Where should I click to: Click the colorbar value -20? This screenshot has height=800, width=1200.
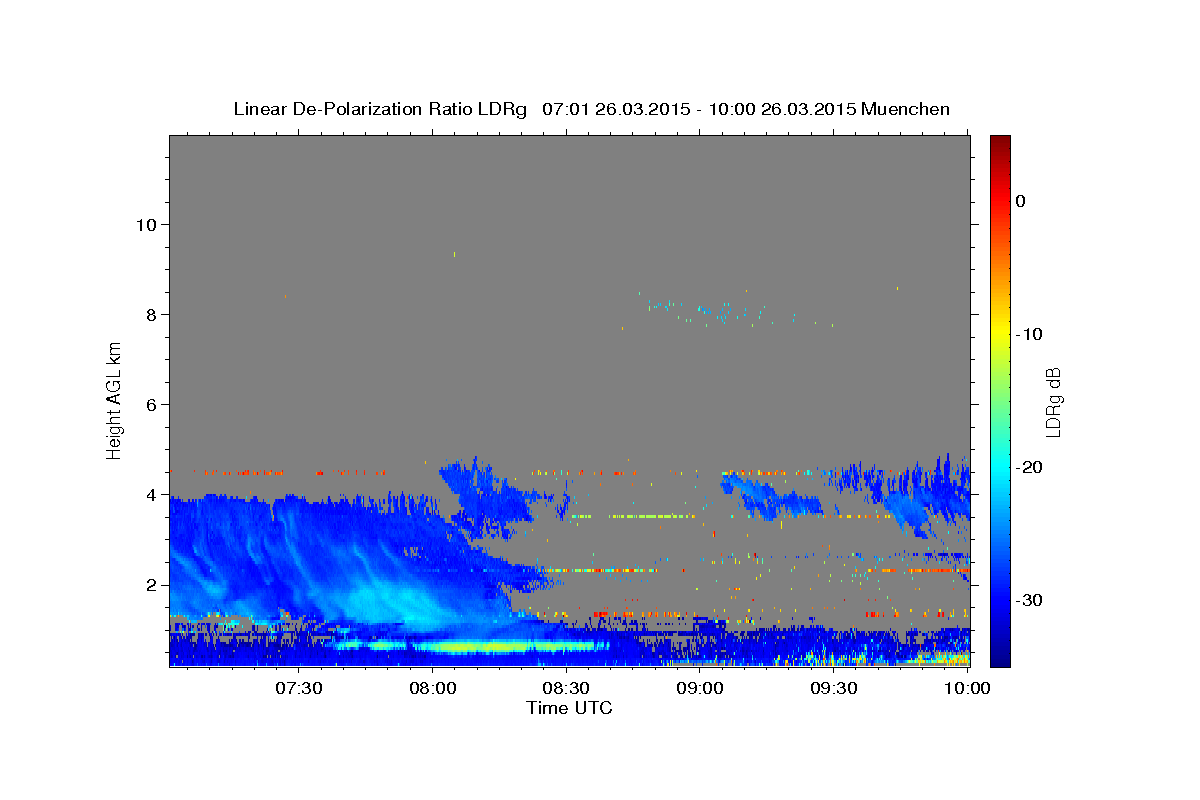click(x=1028, y=467)
